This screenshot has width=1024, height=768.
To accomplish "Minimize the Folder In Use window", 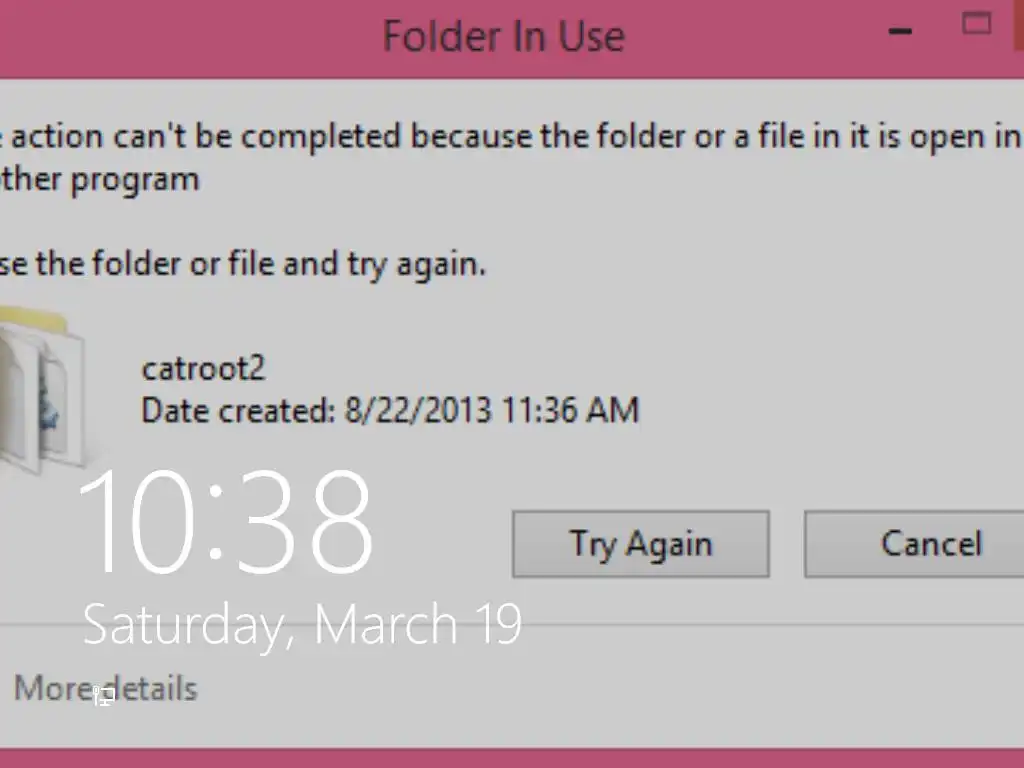I will (899, 31).
